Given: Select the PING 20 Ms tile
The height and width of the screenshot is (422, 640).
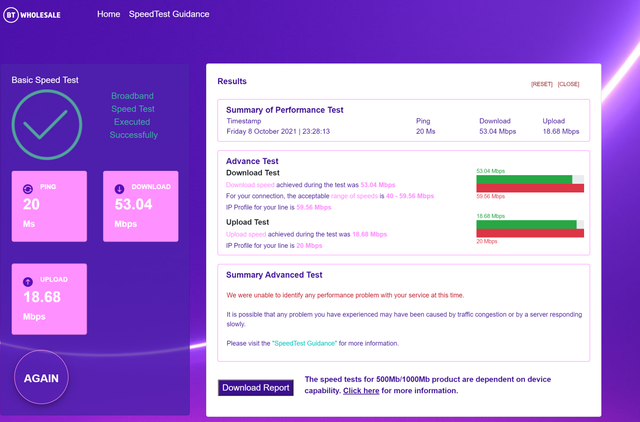Looking at the screenshot, I should click(x=49, y=206).
